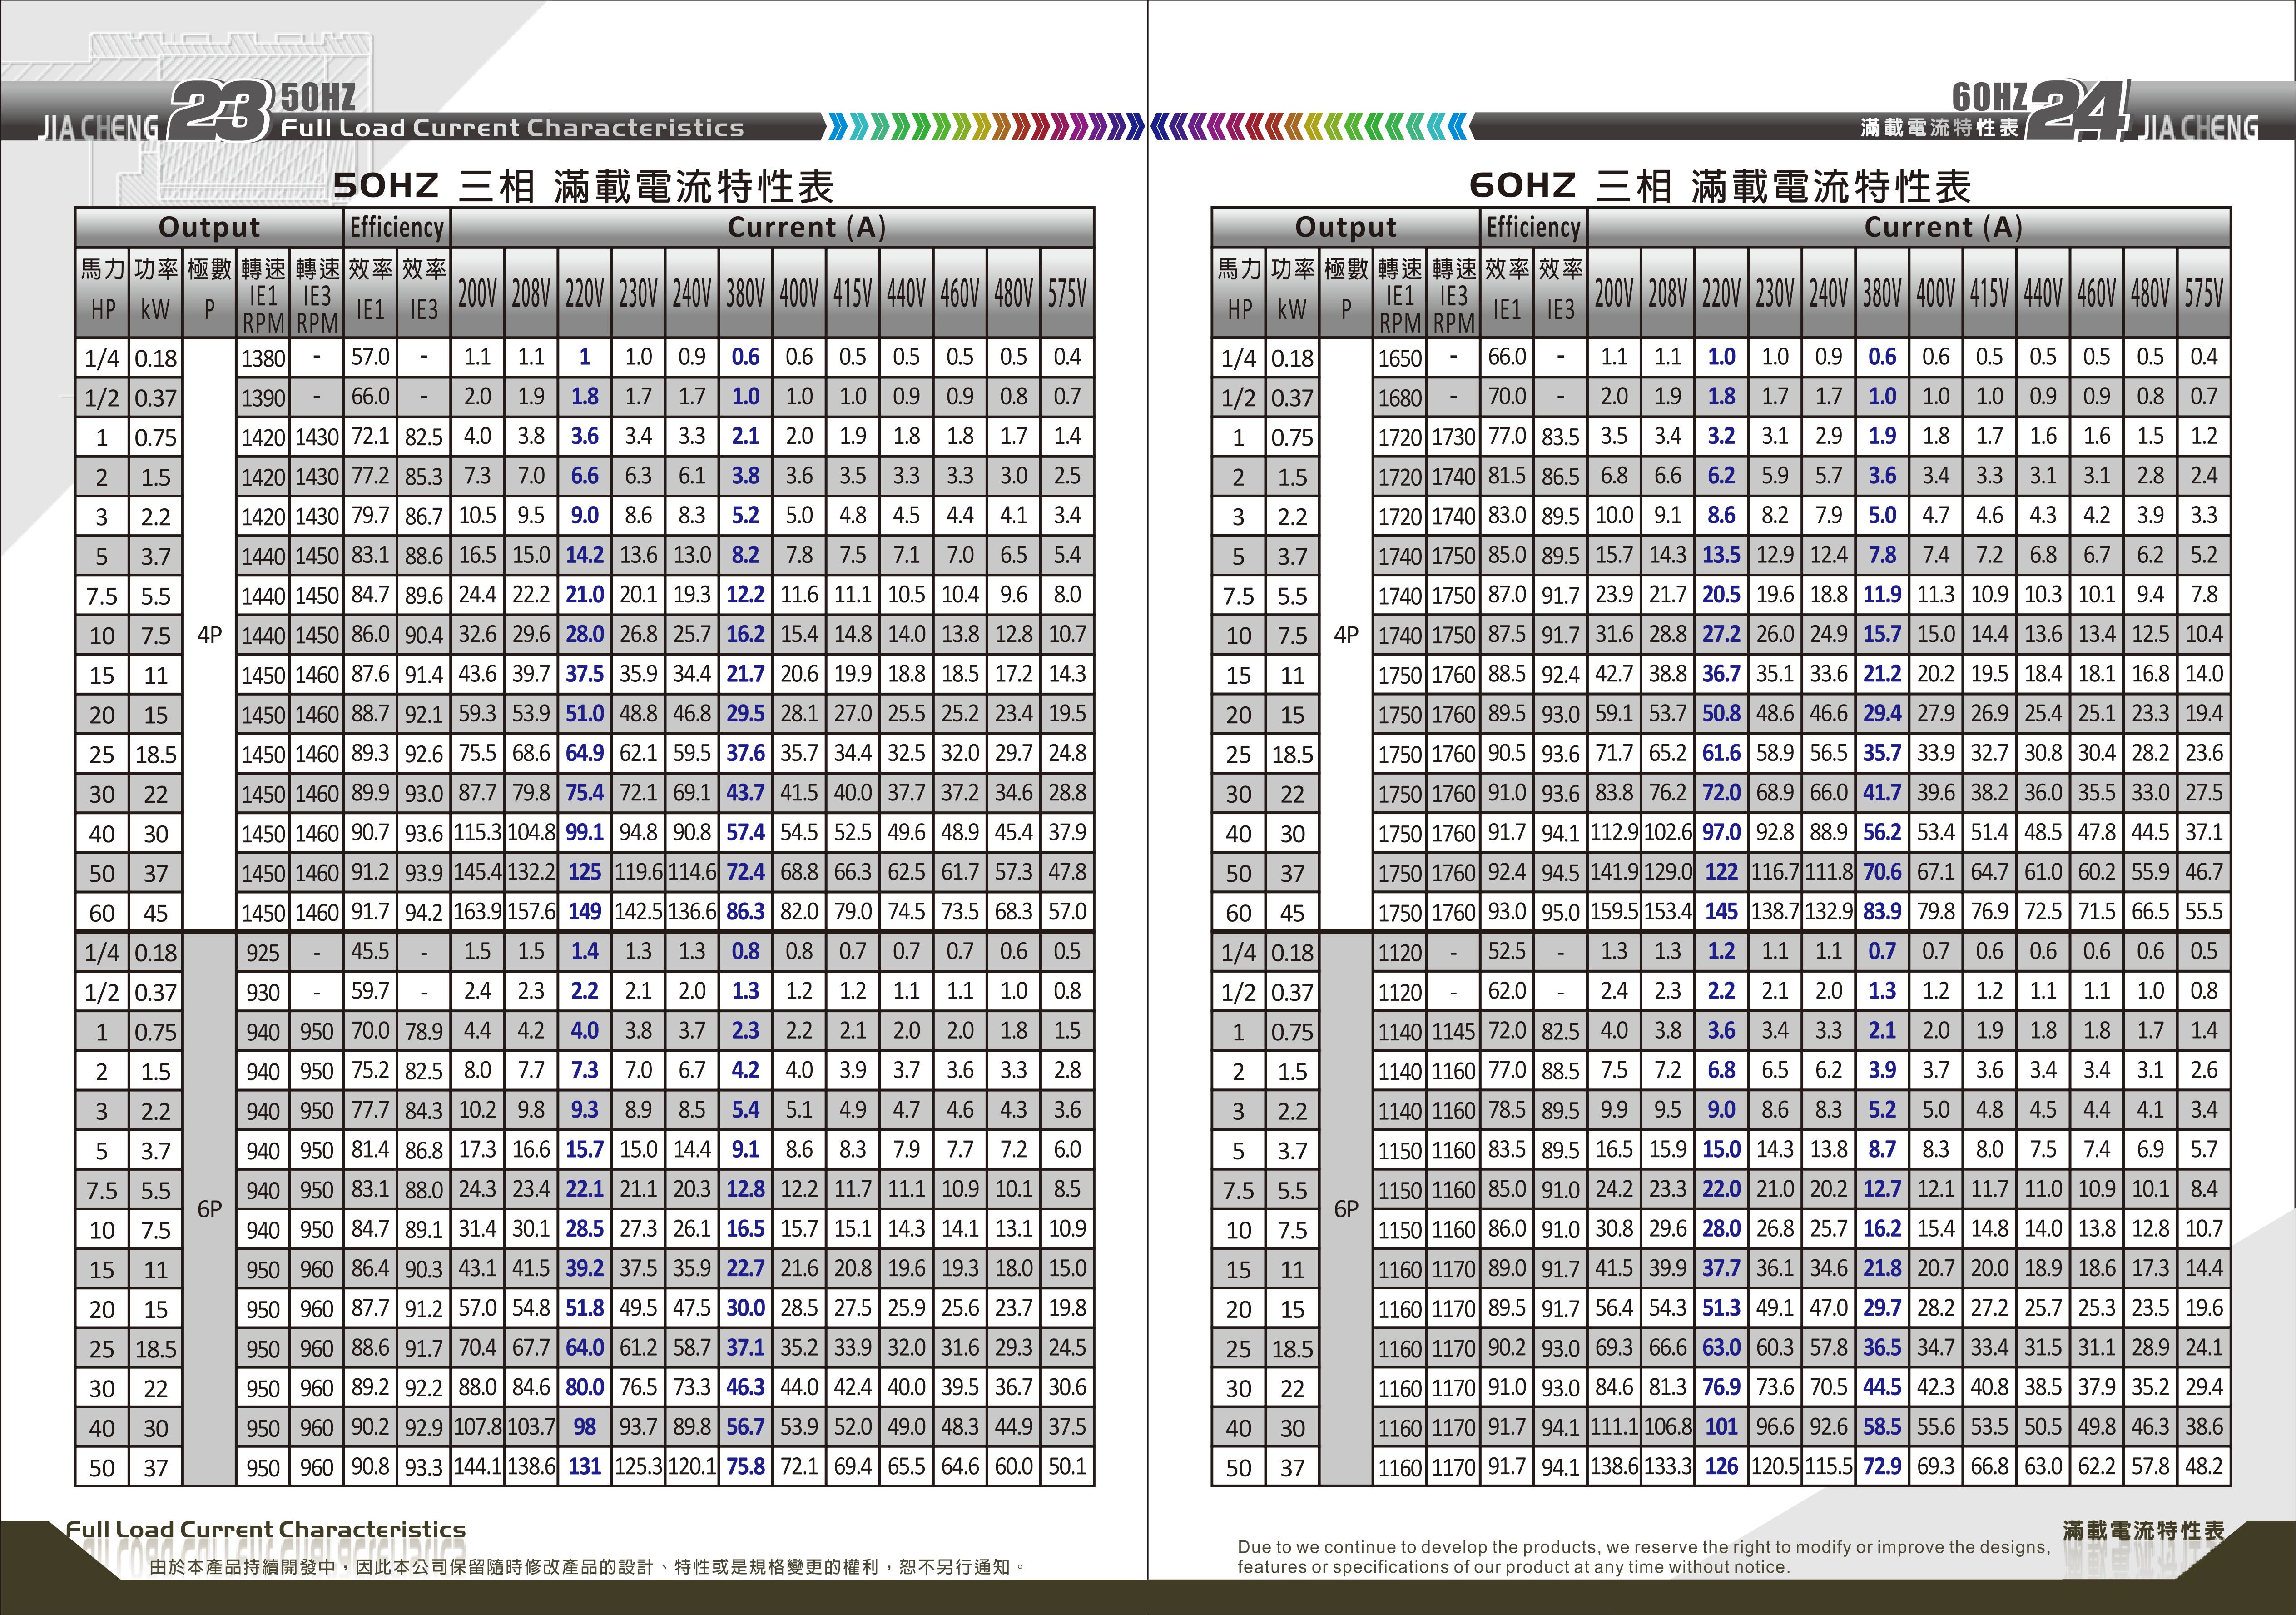Select the 4P pole cell in 50HZ table
This screenshot has width=2296, height=1615.
pos(209,635)
